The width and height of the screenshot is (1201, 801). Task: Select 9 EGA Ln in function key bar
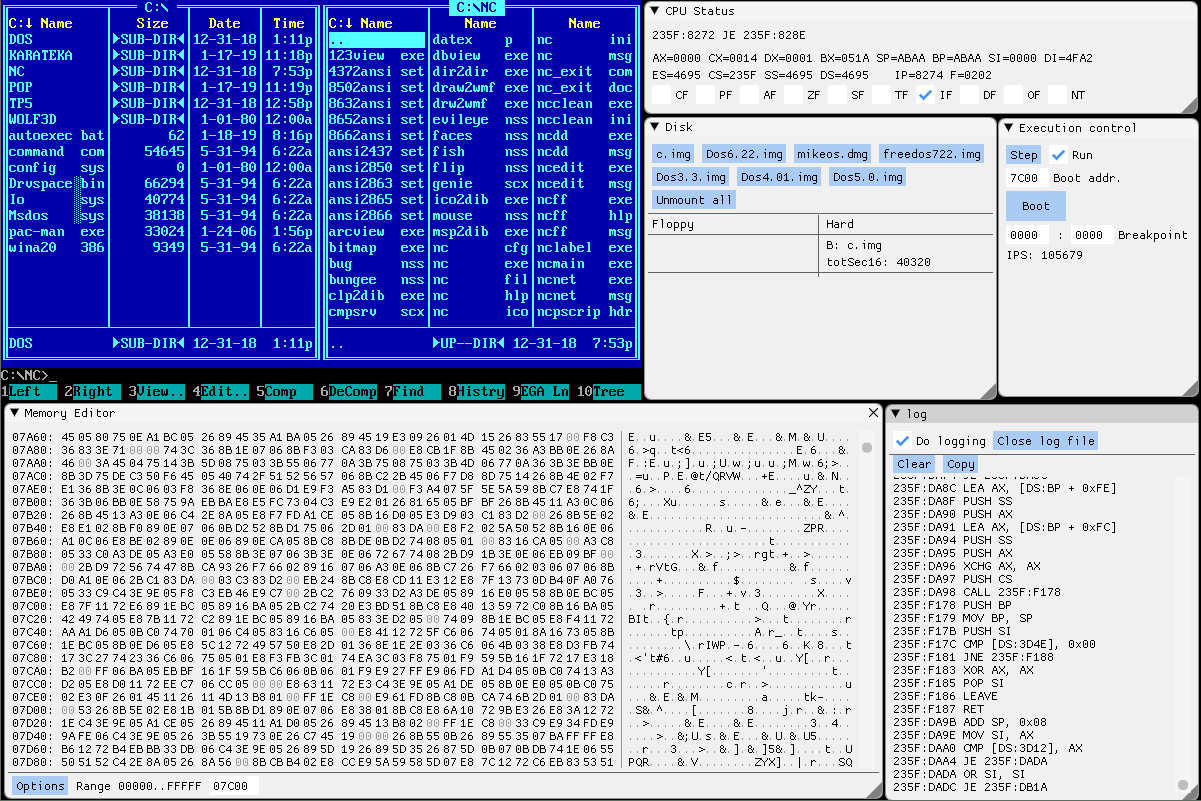click(x=541, y=392)
